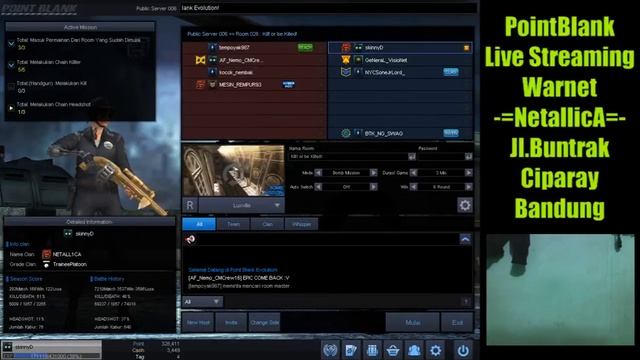The image size is (640, 360).
Task: Click GeNeral_VisioNet orange clan emblem
Action: [x=346, y=60]
